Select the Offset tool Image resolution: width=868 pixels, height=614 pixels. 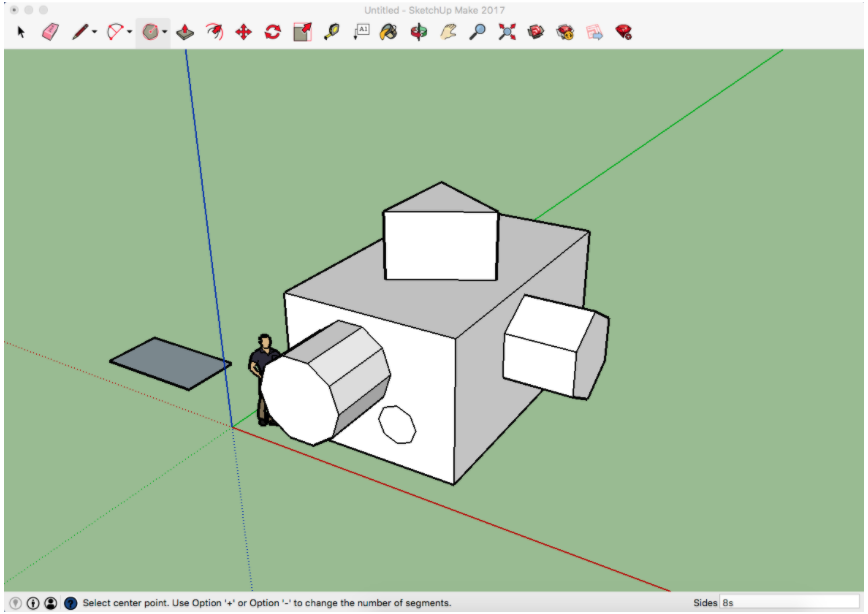[x=214, y=32]
